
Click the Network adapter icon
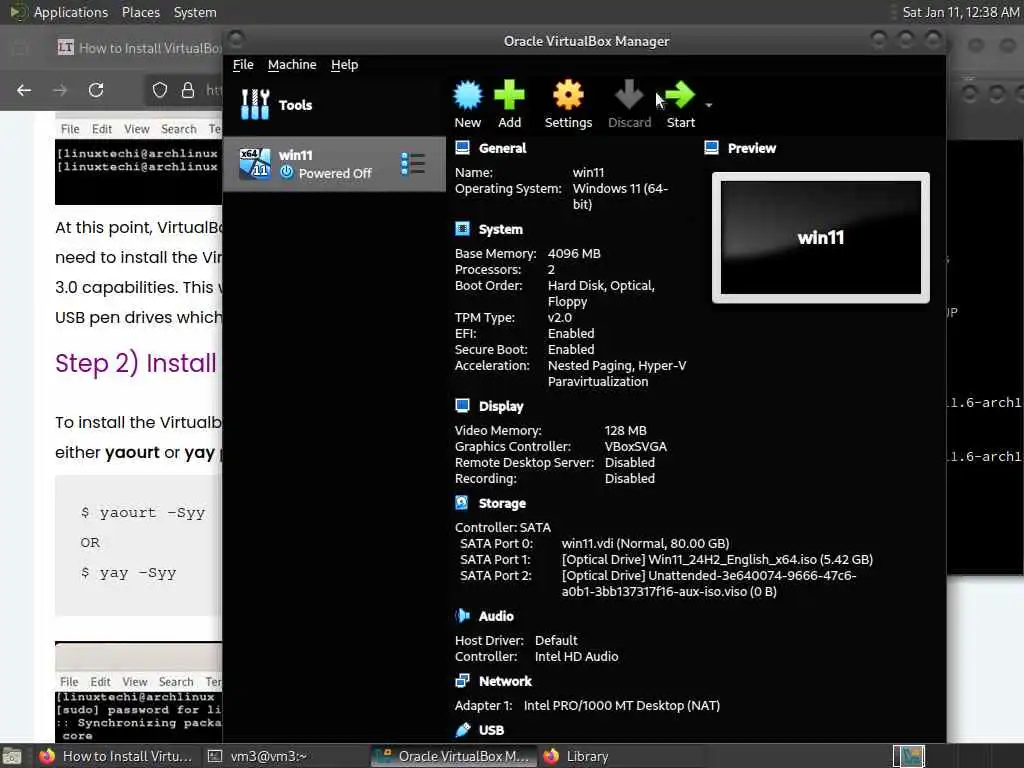462,681
